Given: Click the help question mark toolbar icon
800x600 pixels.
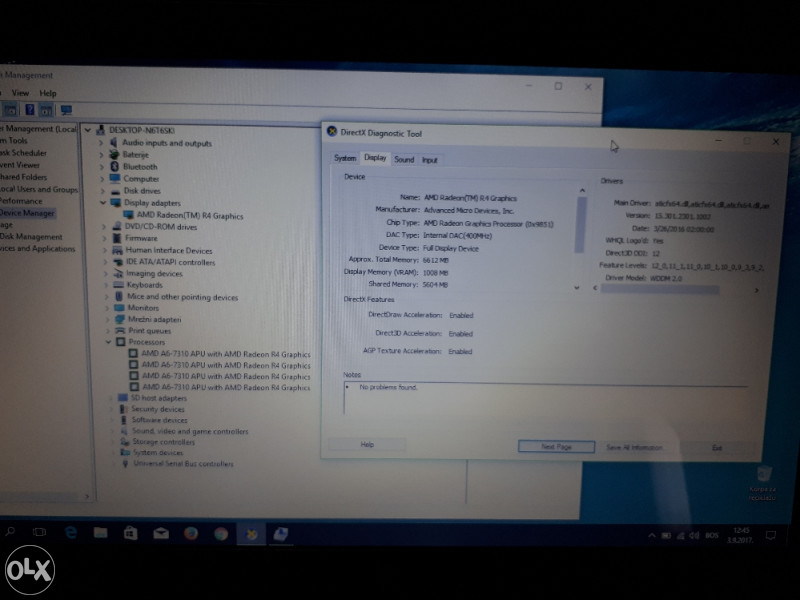Looking at the screenshot, I should coord(30,109).
